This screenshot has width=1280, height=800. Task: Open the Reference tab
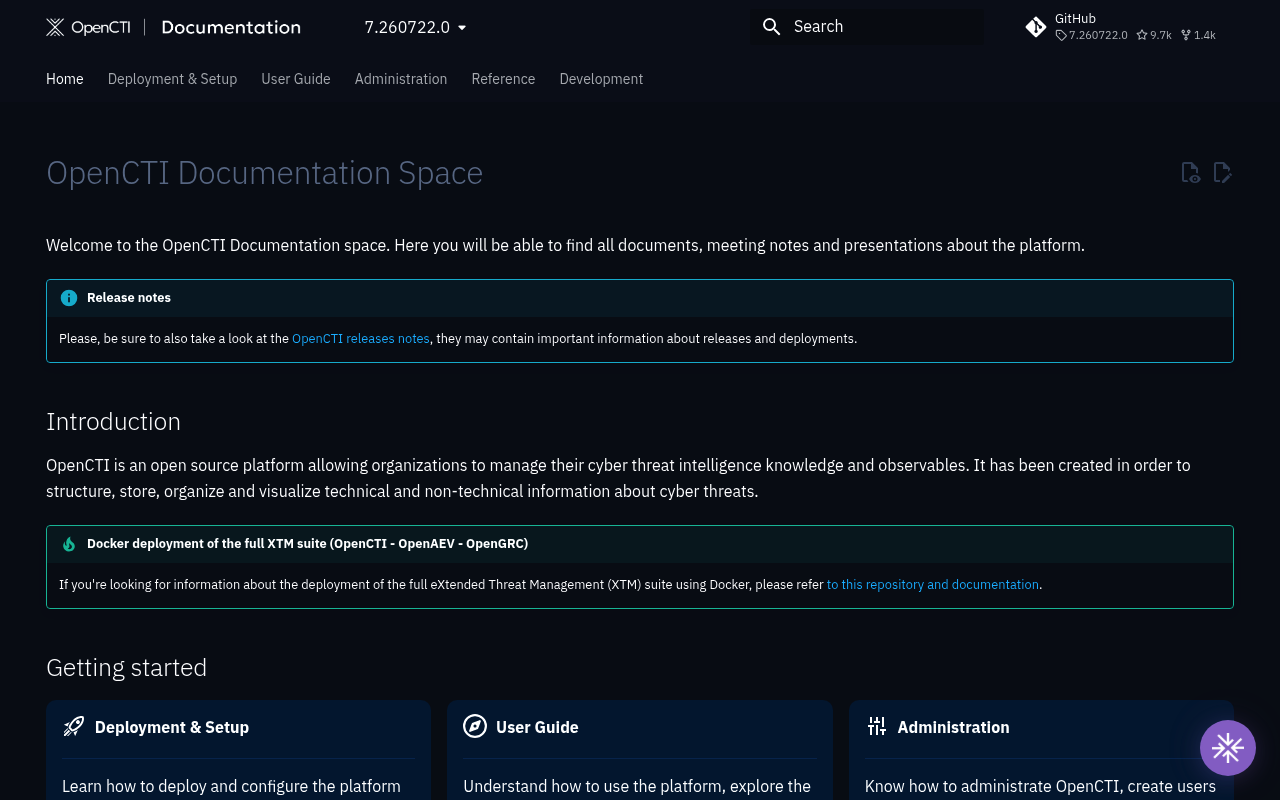[503, 79]
